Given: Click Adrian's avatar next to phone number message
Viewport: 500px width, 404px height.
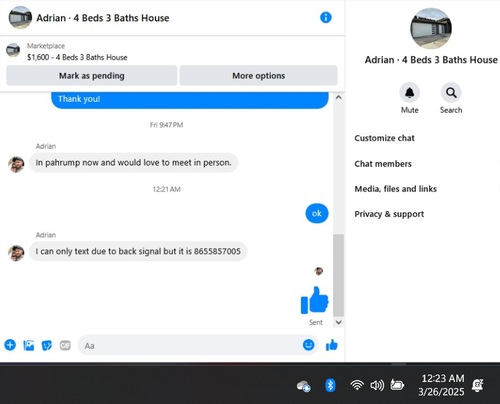Looking at the screenshot, I should (x=16, y=253).
